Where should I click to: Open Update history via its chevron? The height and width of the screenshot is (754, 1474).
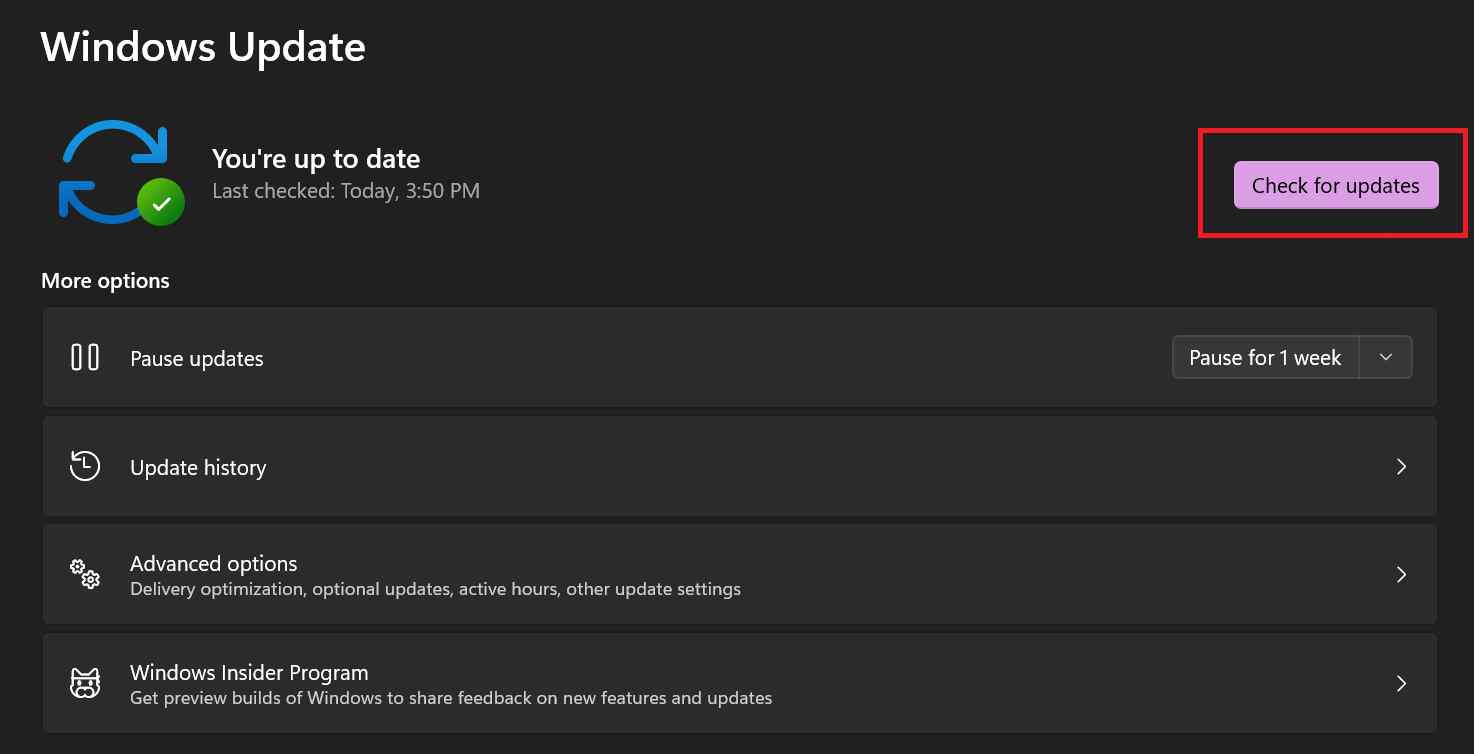[x=1401, y=467]
